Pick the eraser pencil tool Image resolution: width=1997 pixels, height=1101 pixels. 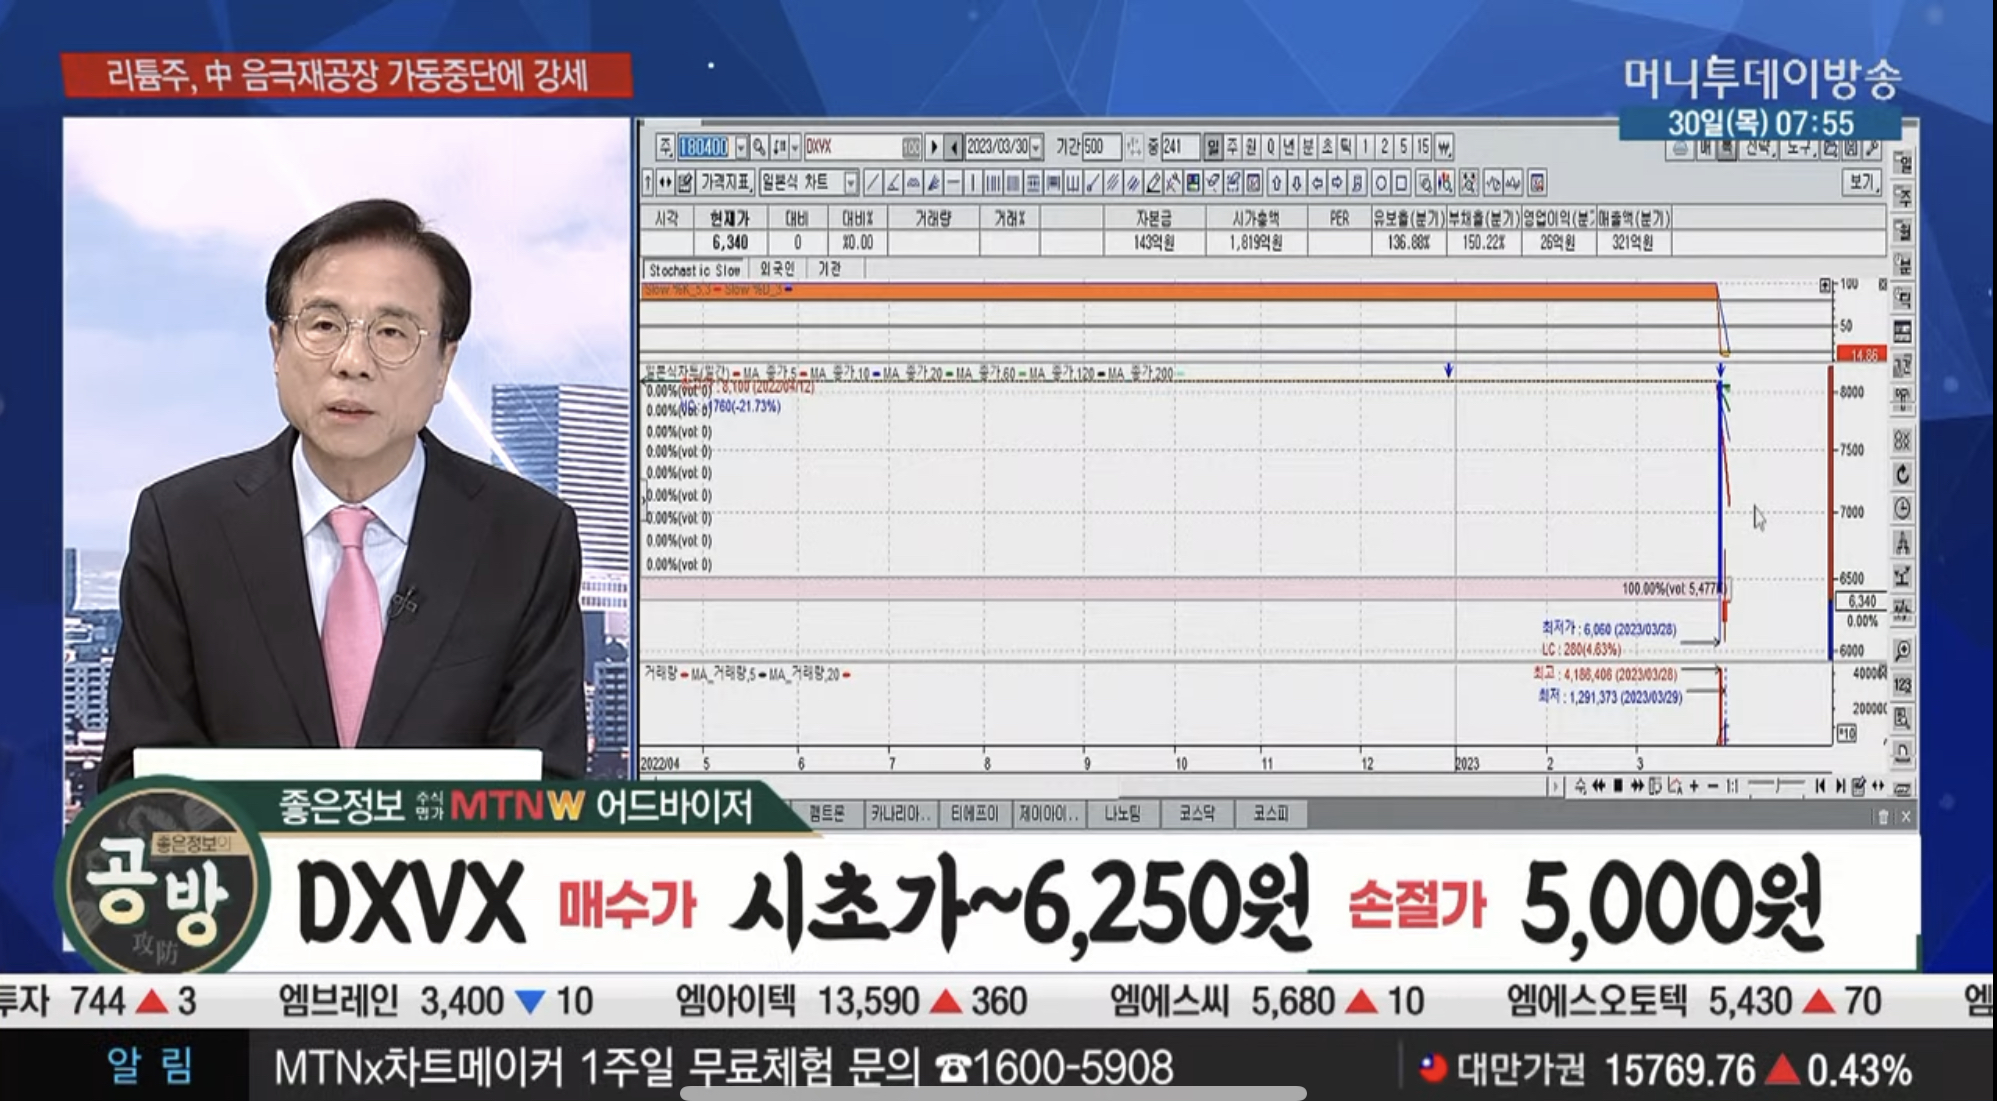point(1153,183)
